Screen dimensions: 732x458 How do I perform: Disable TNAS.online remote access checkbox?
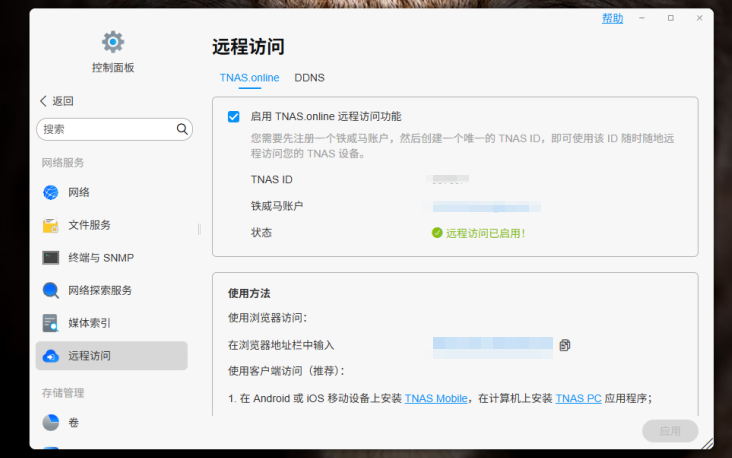click(x=234, y=116)
